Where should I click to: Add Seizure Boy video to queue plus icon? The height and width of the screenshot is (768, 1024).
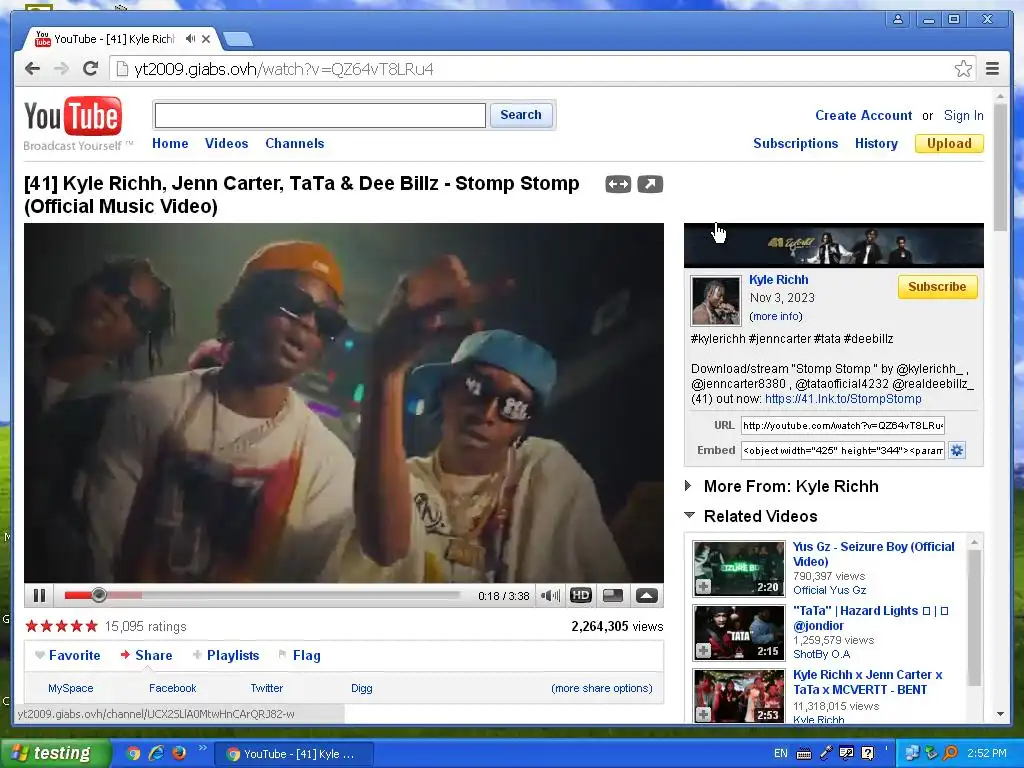pyautogui.click(x=703, y=586)
